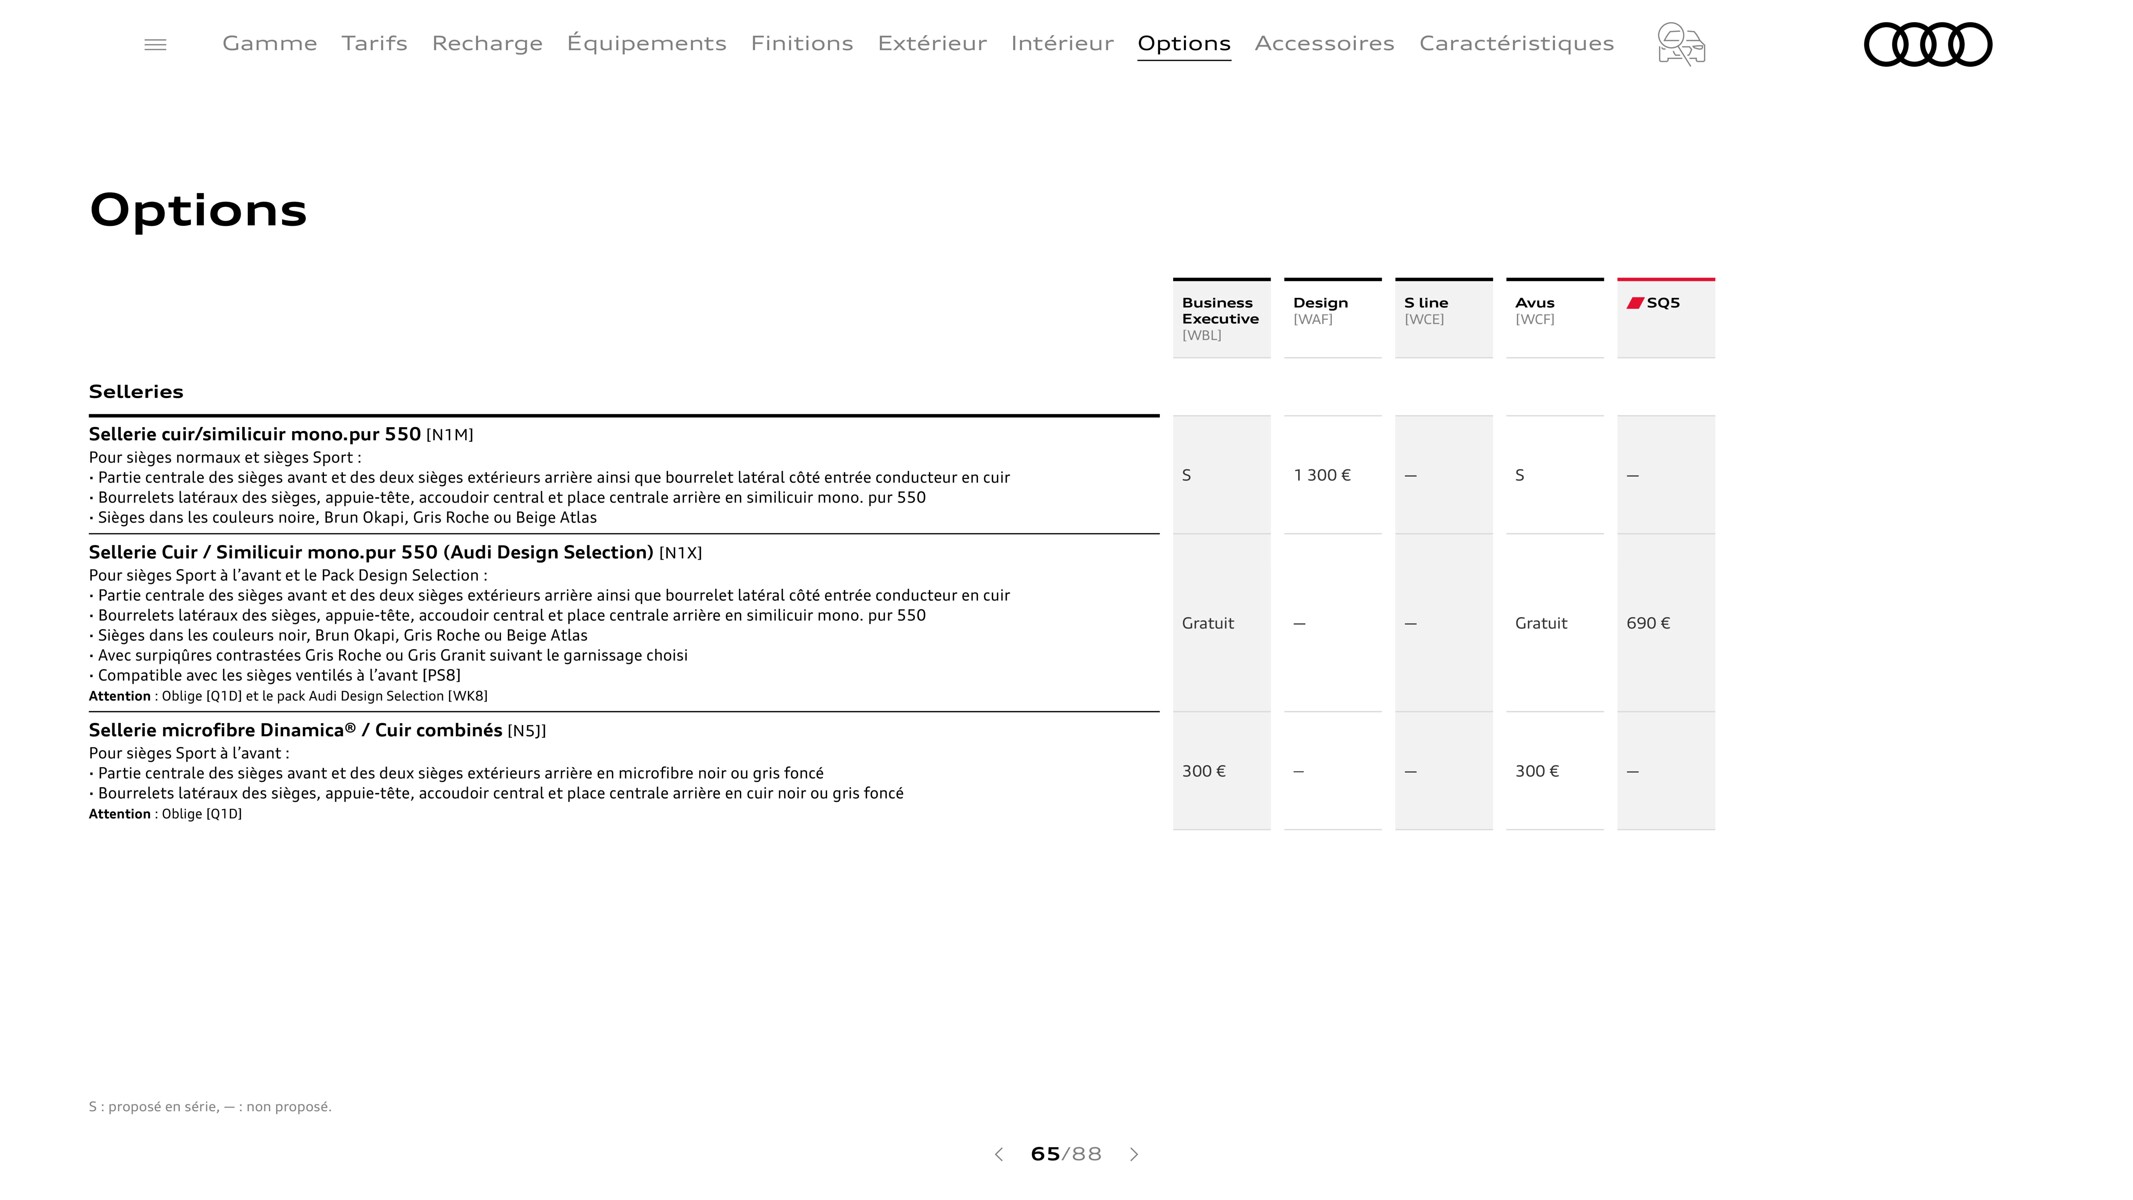Click the 1 300 € Design price
This screenshot has width=2133, height=1200.
click(x=1322, y=475)
